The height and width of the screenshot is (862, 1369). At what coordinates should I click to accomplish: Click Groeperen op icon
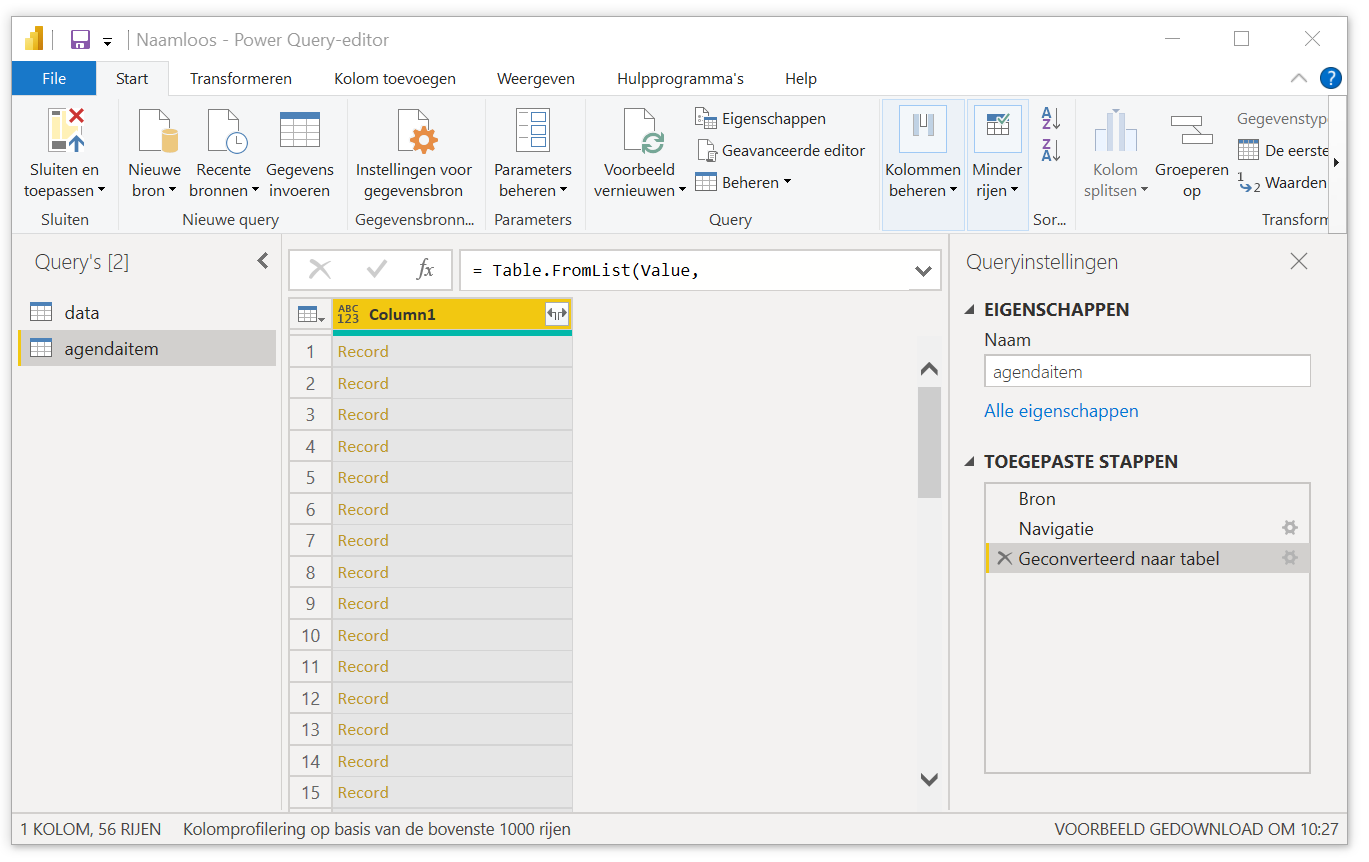1191,131
